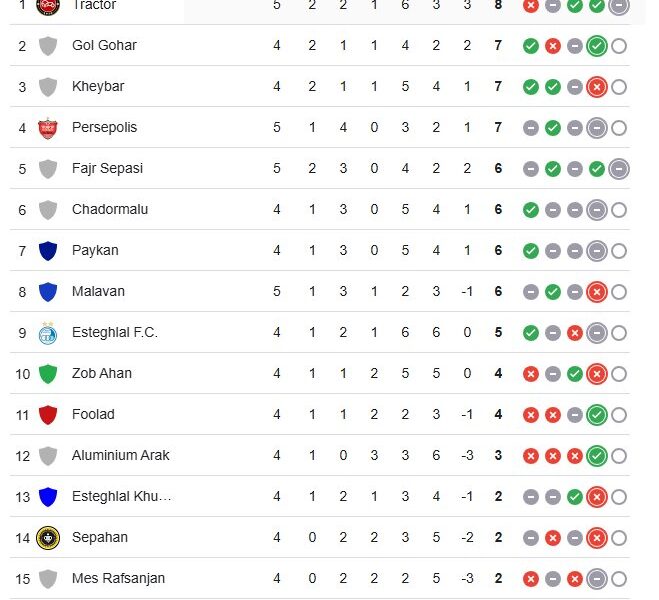Click the Esteghlal F.C. blue crest
Viewport: 659px width, 600px height.
click(48, 333)
